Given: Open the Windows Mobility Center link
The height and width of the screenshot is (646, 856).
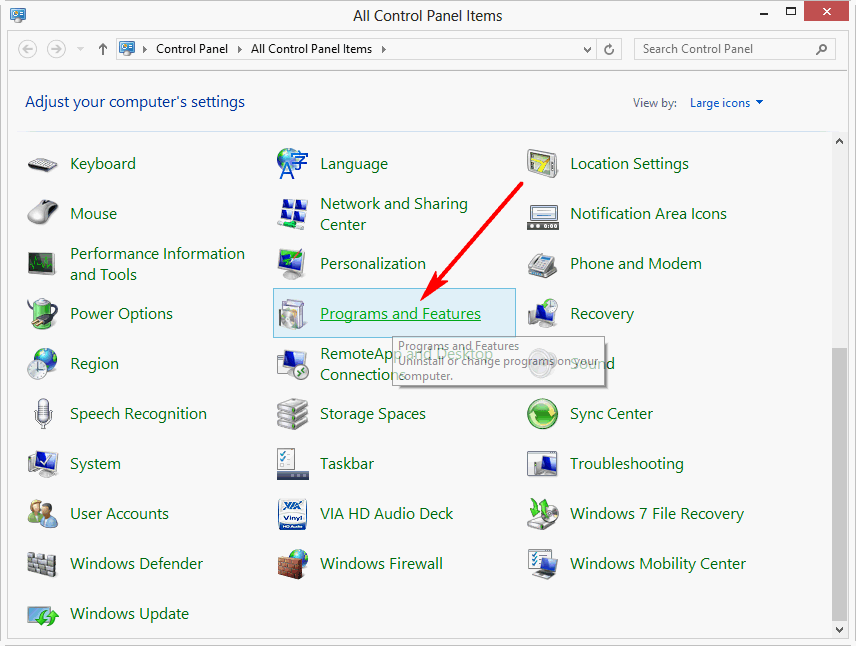Looking at the screenshot, I should [x=658, y=564].
